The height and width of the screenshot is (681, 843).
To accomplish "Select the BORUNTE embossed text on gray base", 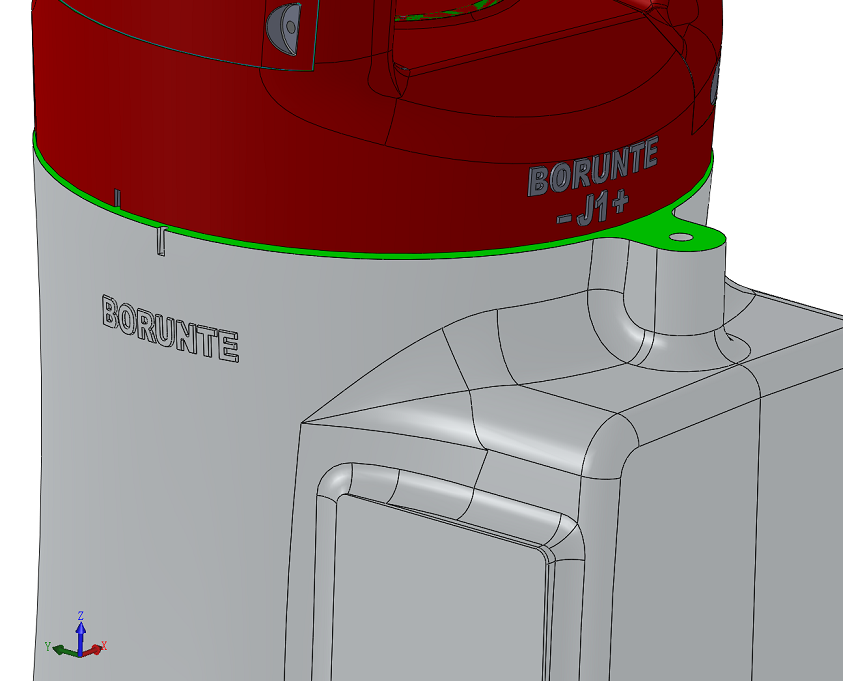I will (x=170, y=328).
